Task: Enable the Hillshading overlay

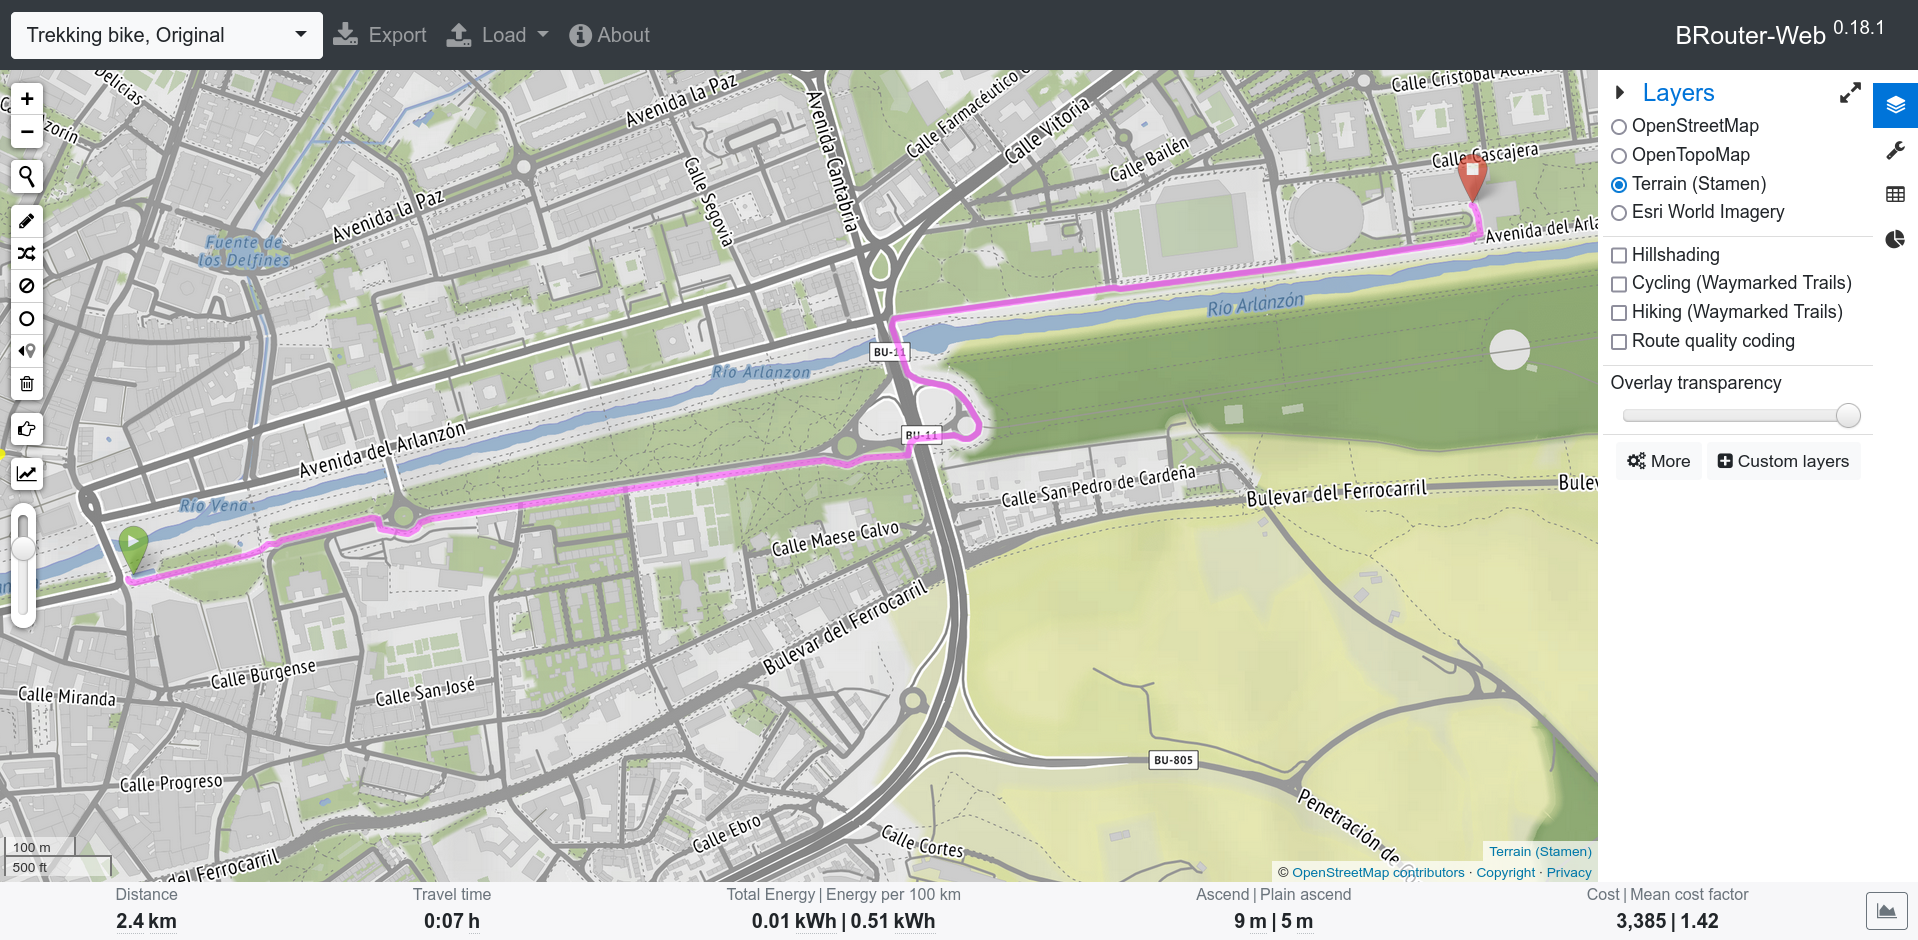Action: 1618,256
